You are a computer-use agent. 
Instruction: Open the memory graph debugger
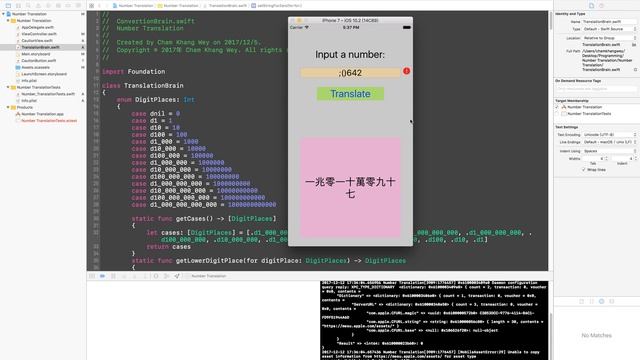click(166, 276)
